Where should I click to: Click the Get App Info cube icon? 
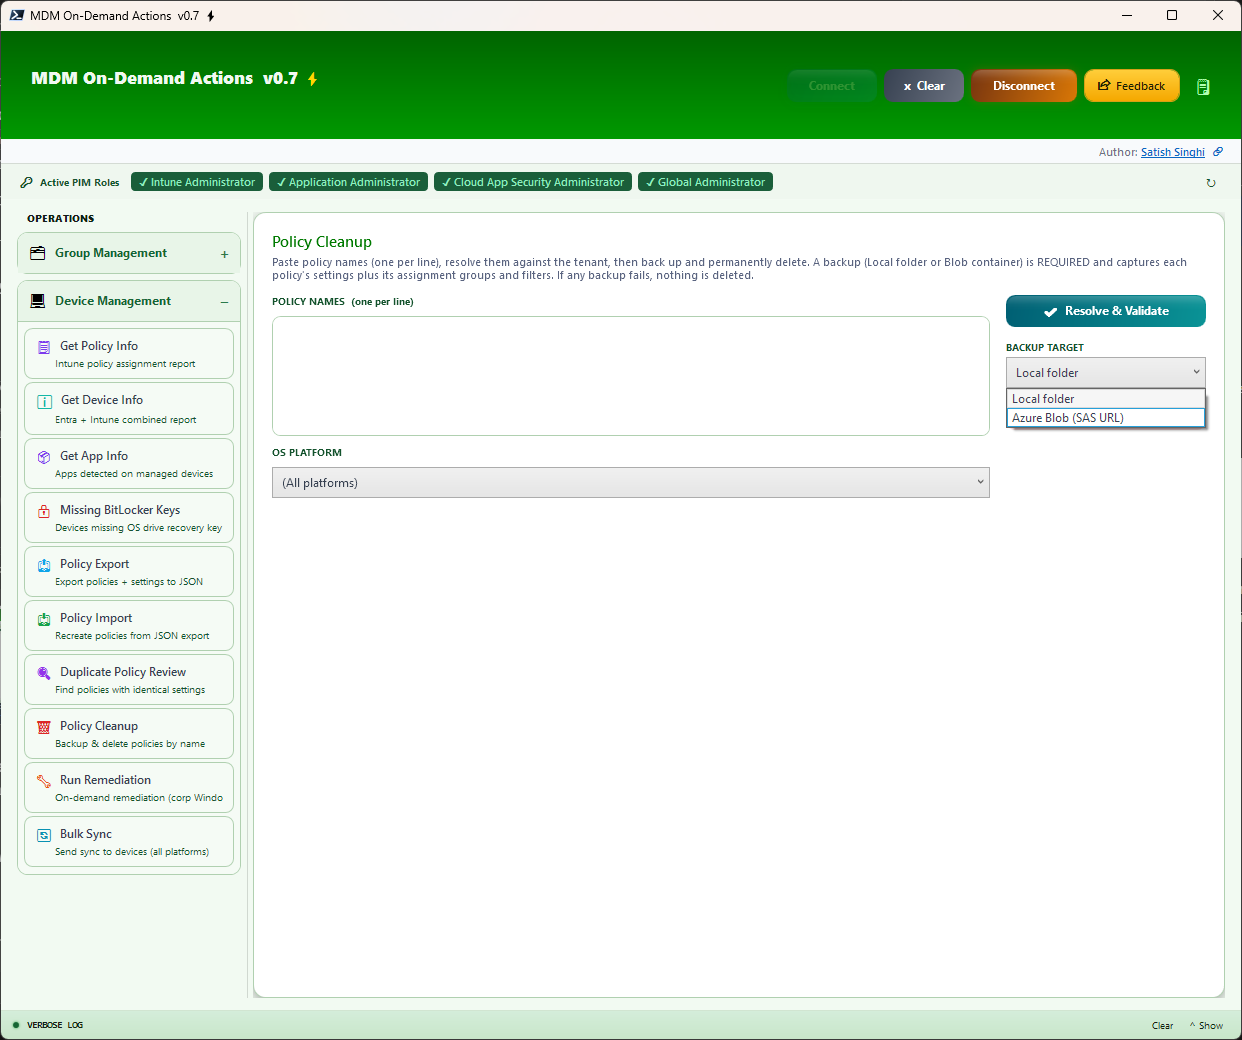coord(44,457)
